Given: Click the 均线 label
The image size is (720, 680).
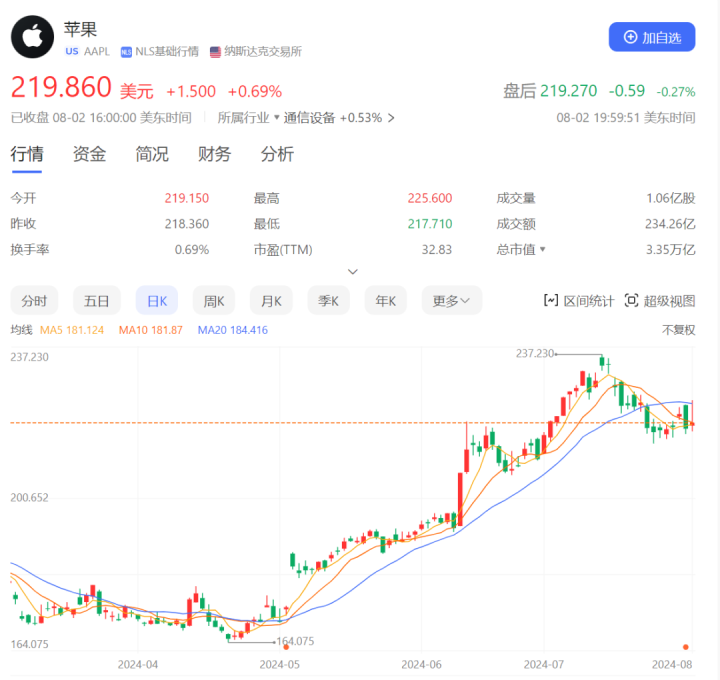Looking at the screenshot, I should (x=22, y=330).
